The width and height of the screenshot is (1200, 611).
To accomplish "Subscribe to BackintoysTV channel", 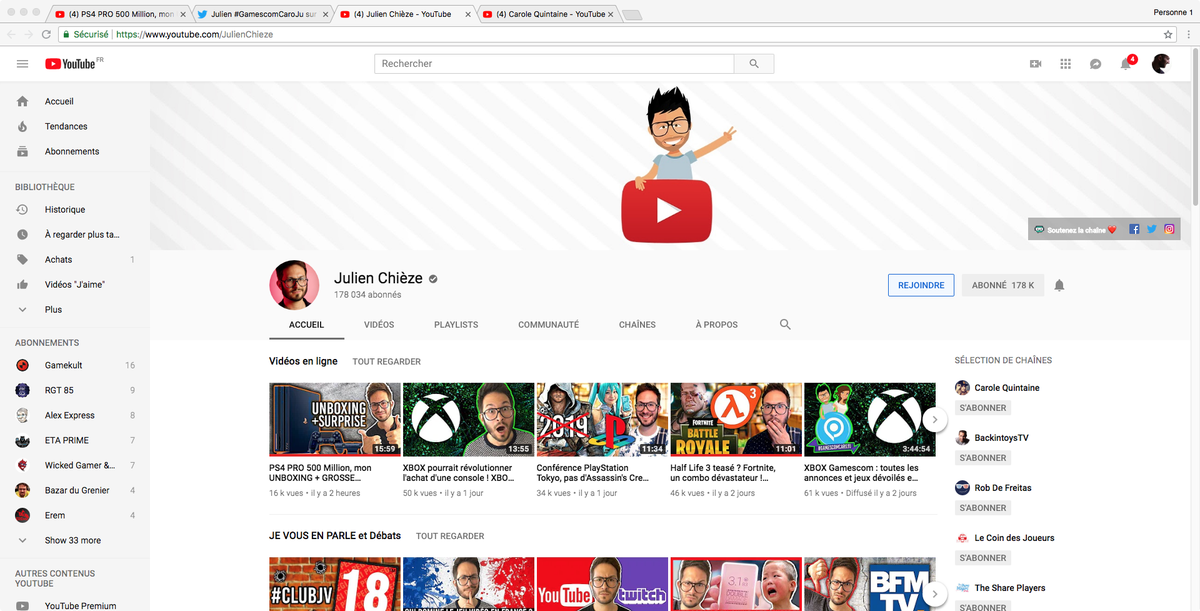I will 983,458.
